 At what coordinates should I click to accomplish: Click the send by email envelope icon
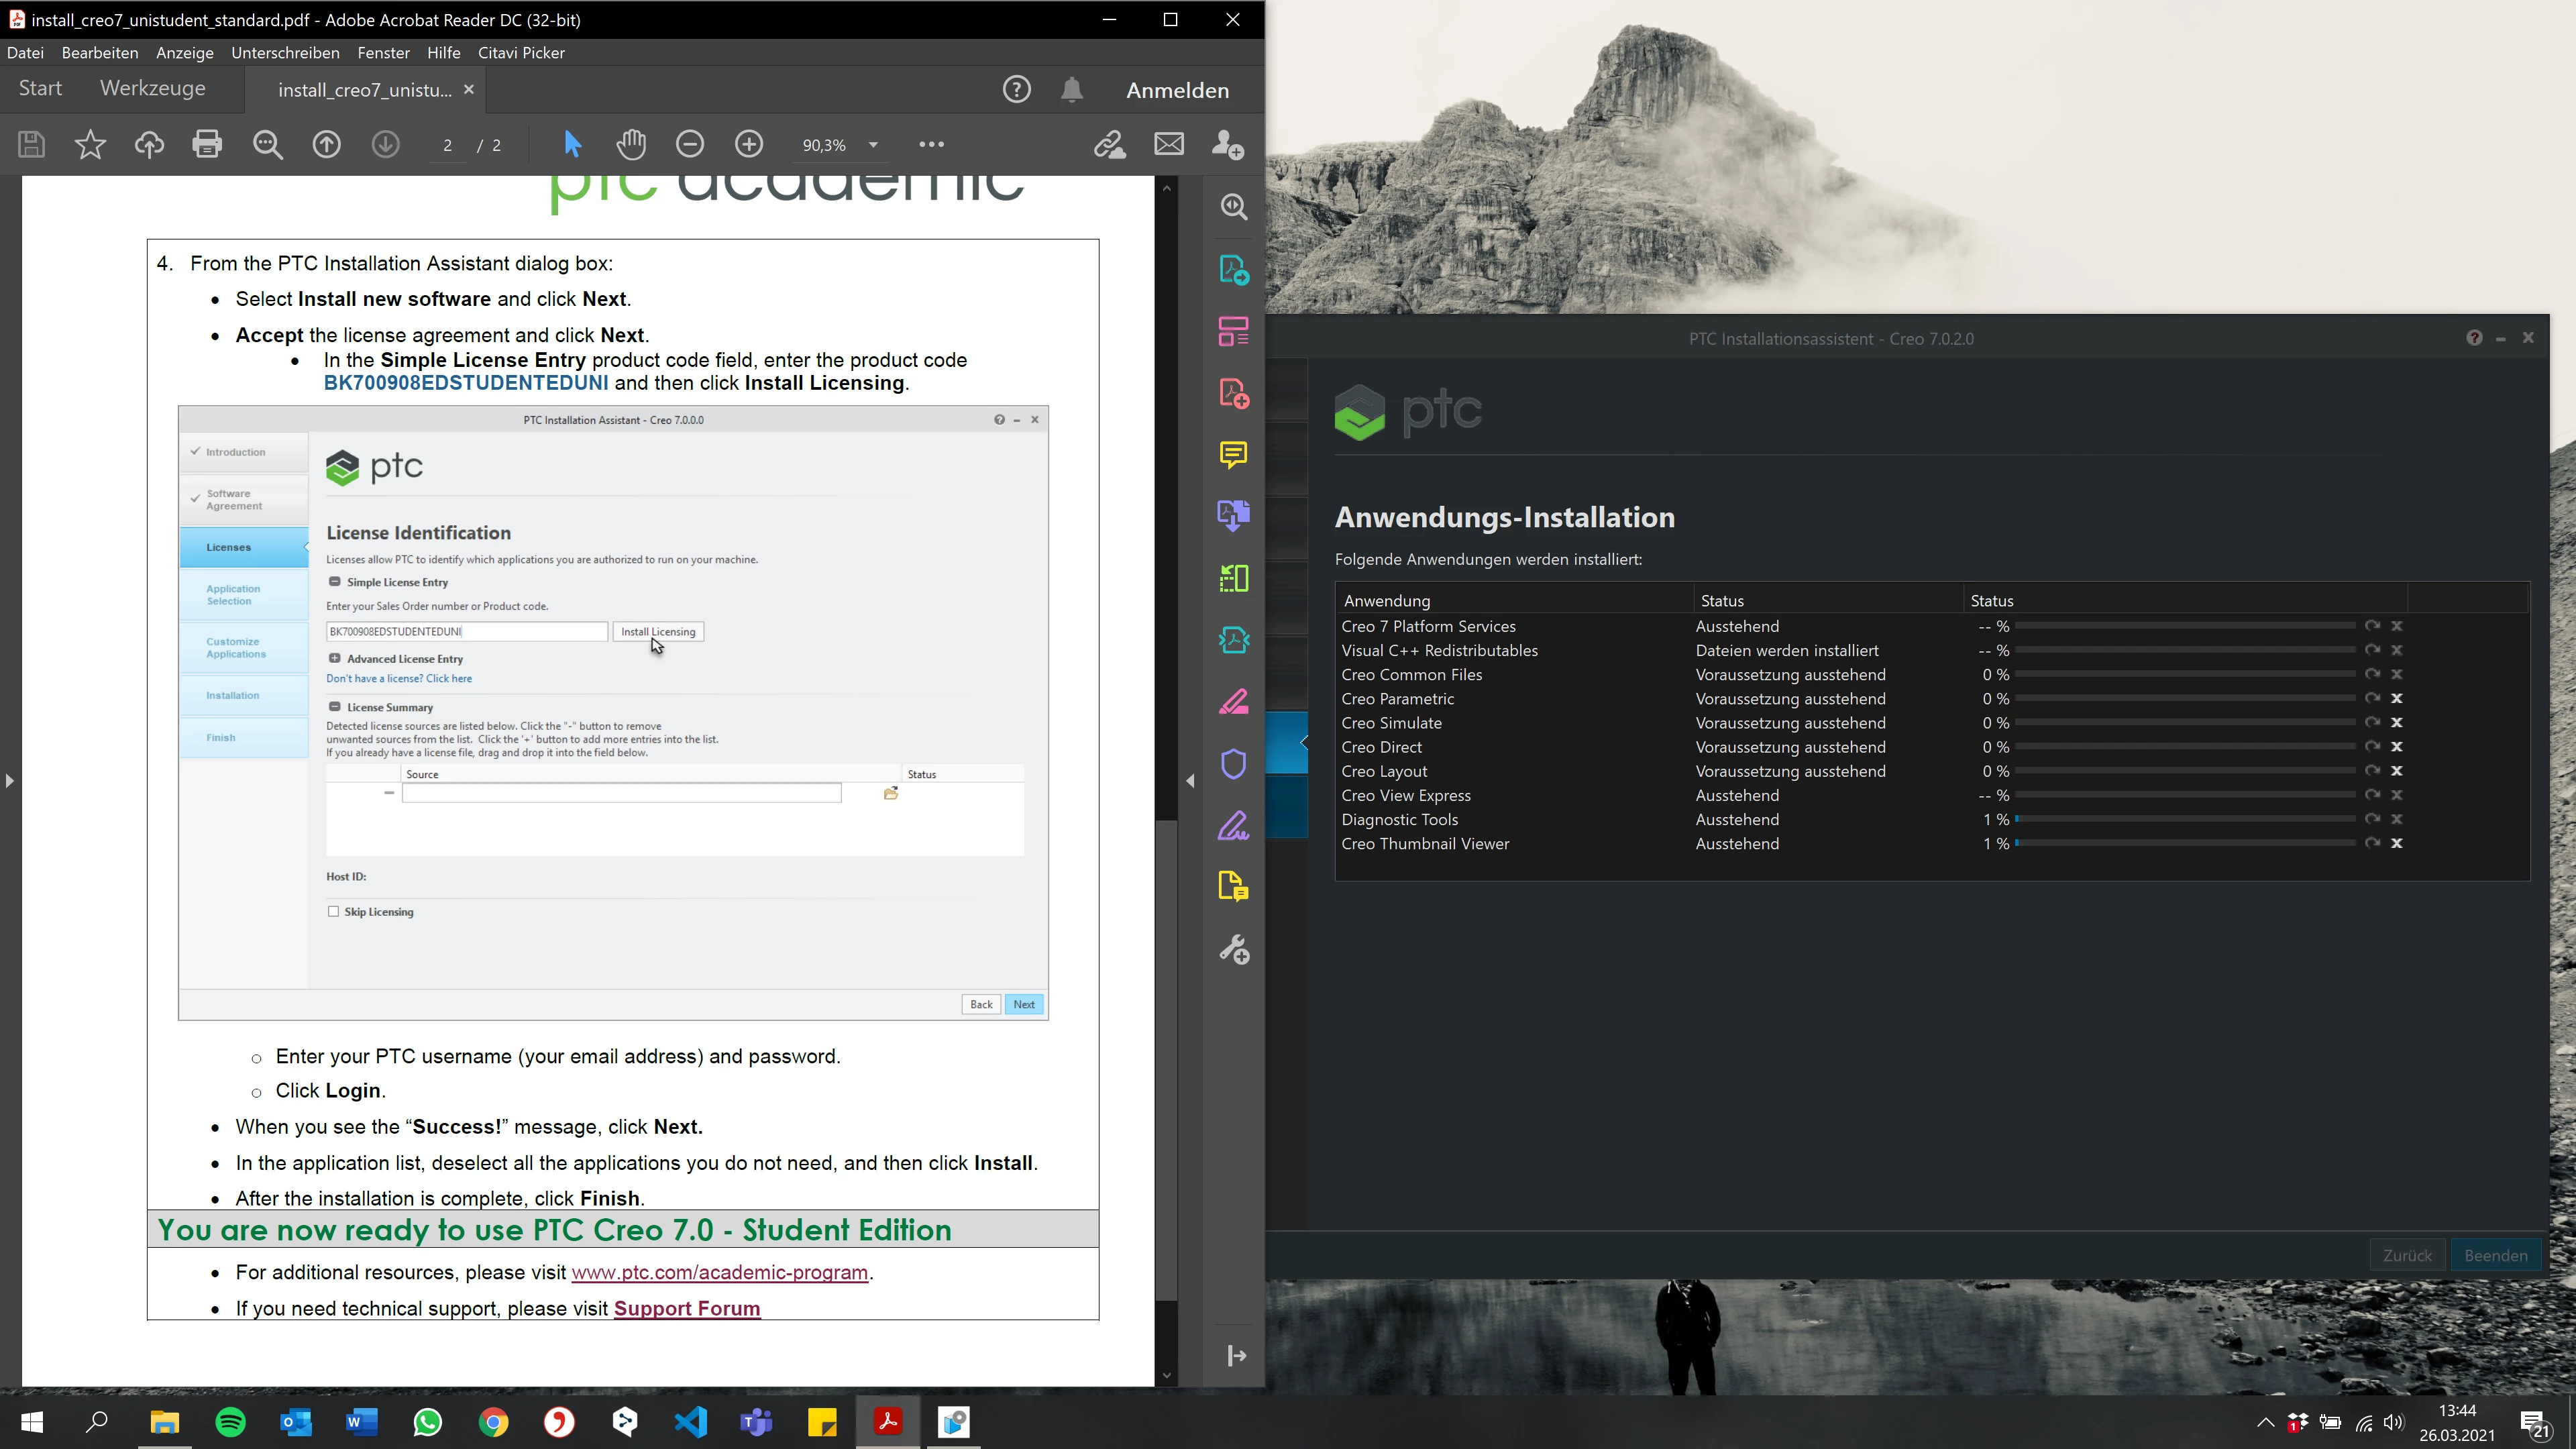pos(1168,144)
